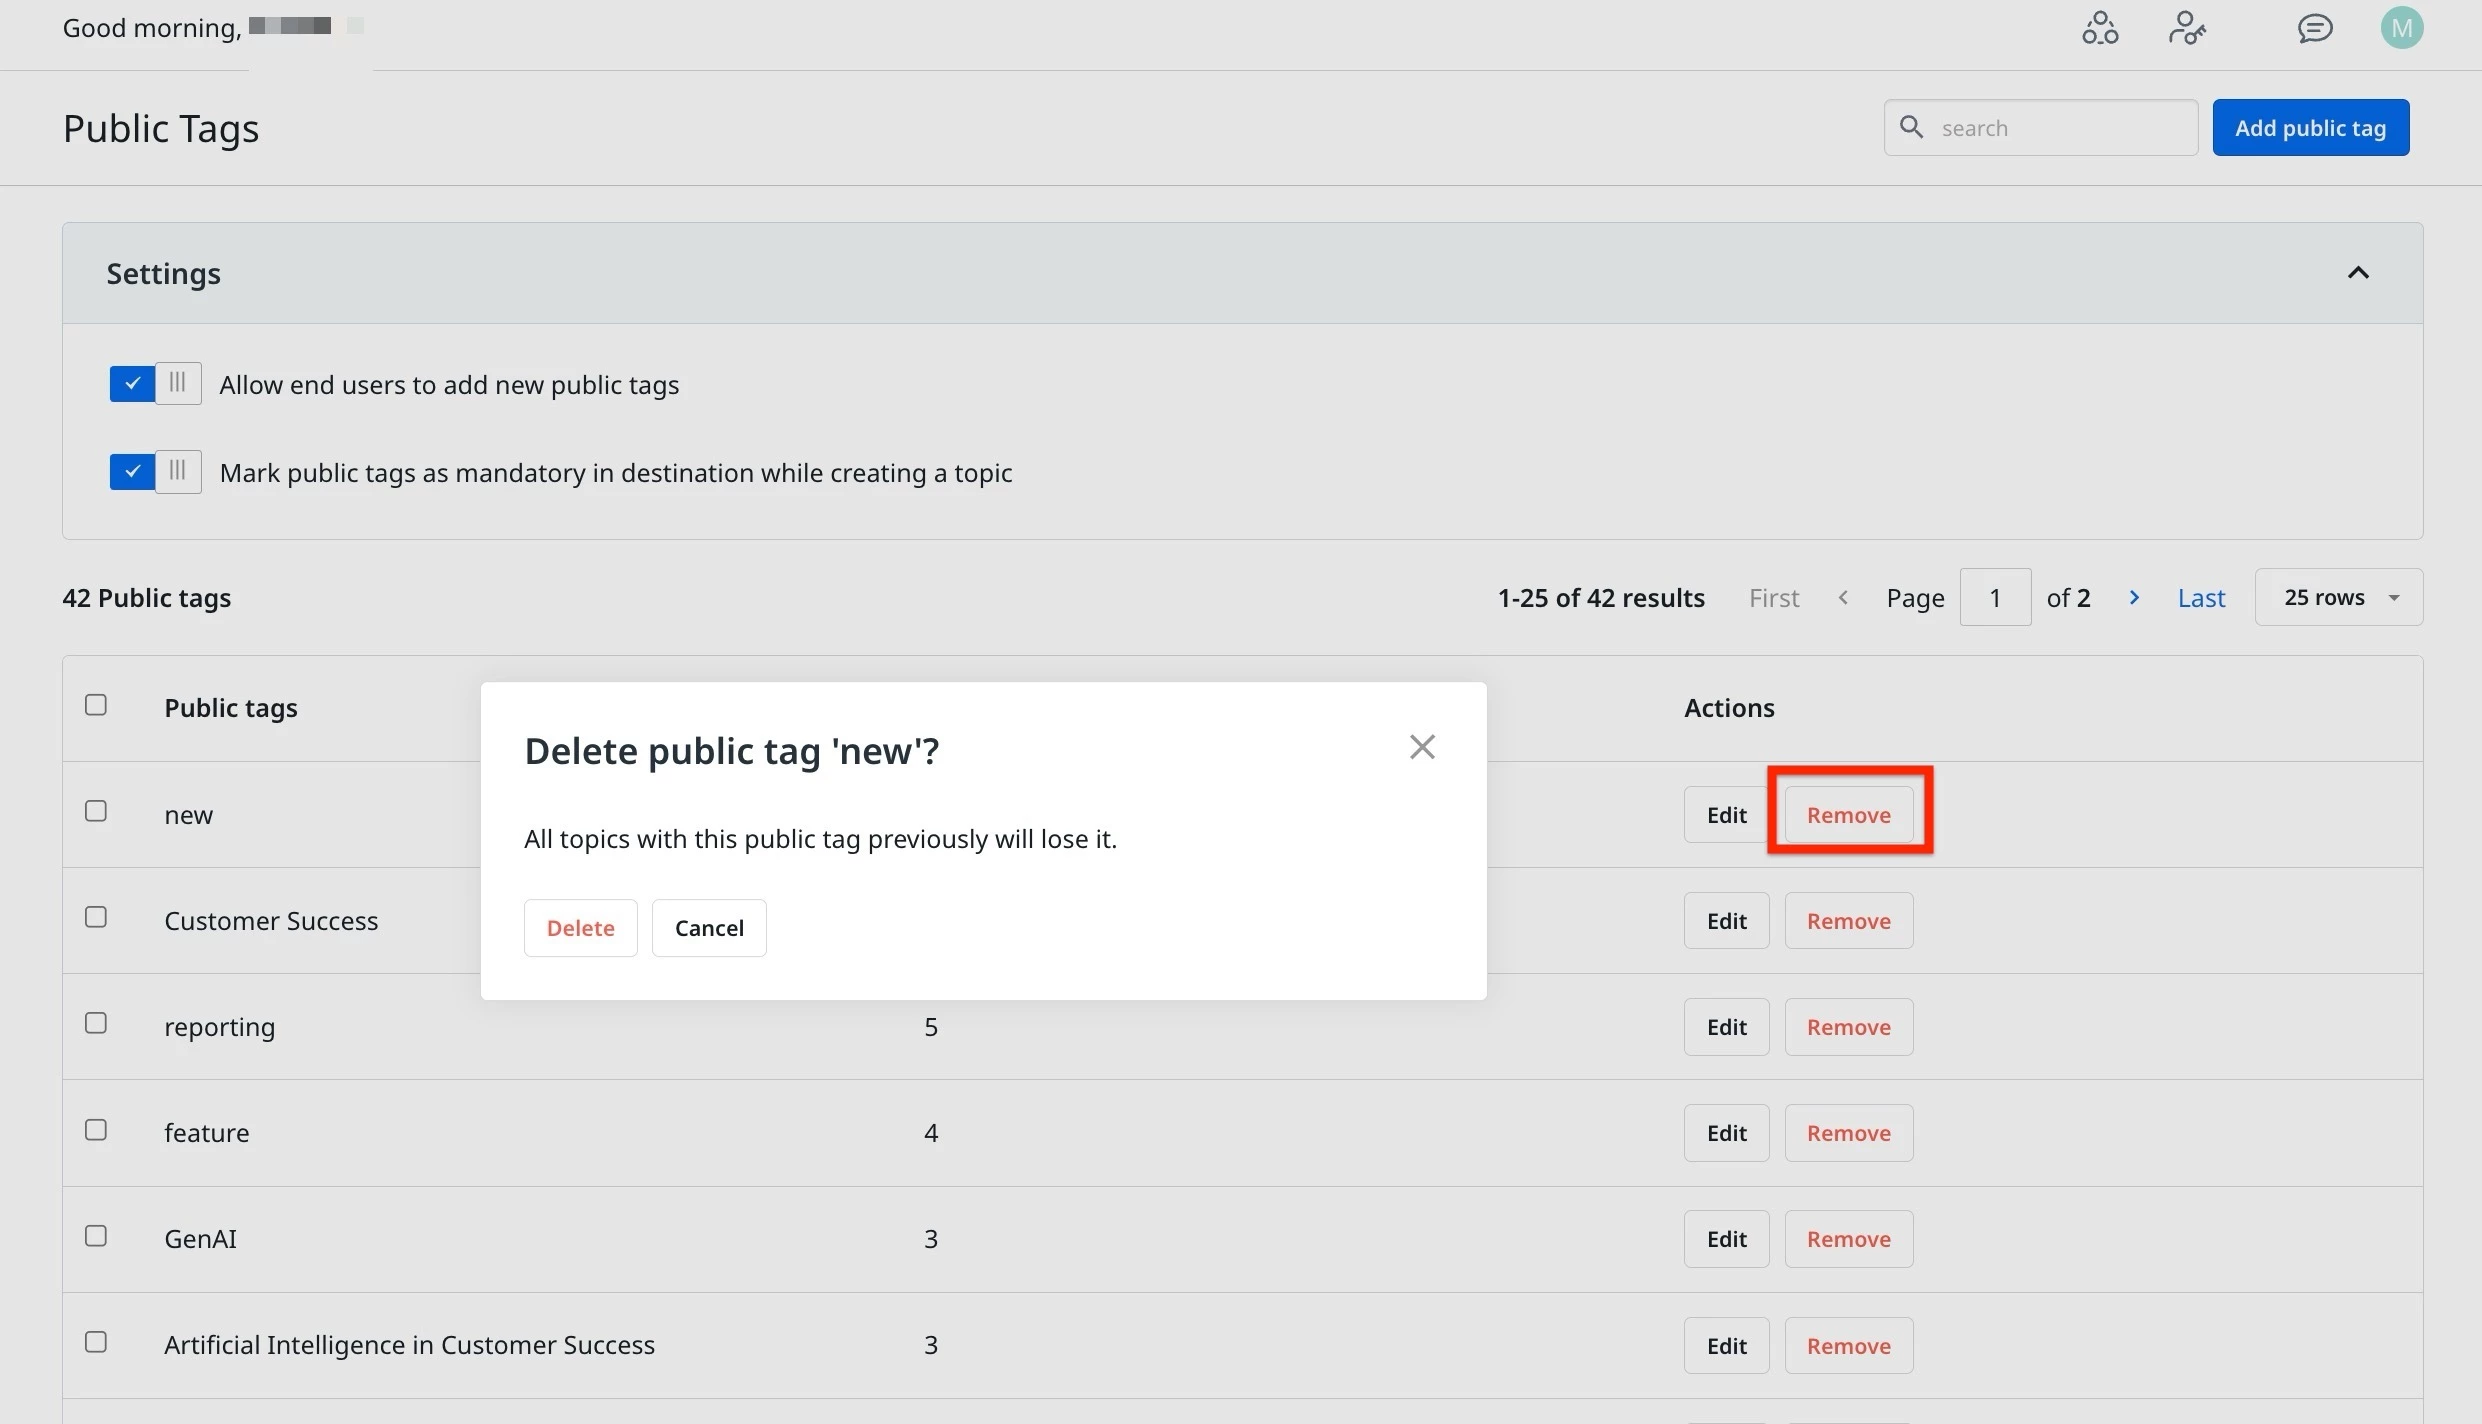The height and width of the screenshot is (1424, 2482).
Task: Collapse the Settings panel
Action: click(2358, 273)
